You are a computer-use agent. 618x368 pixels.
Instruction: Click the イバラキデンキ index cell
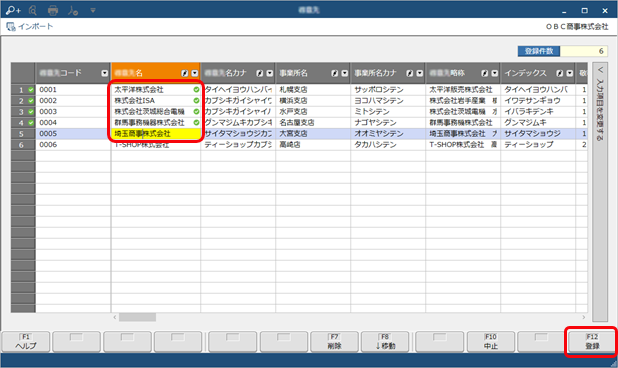pyautogui.click(x=538, y=112)
